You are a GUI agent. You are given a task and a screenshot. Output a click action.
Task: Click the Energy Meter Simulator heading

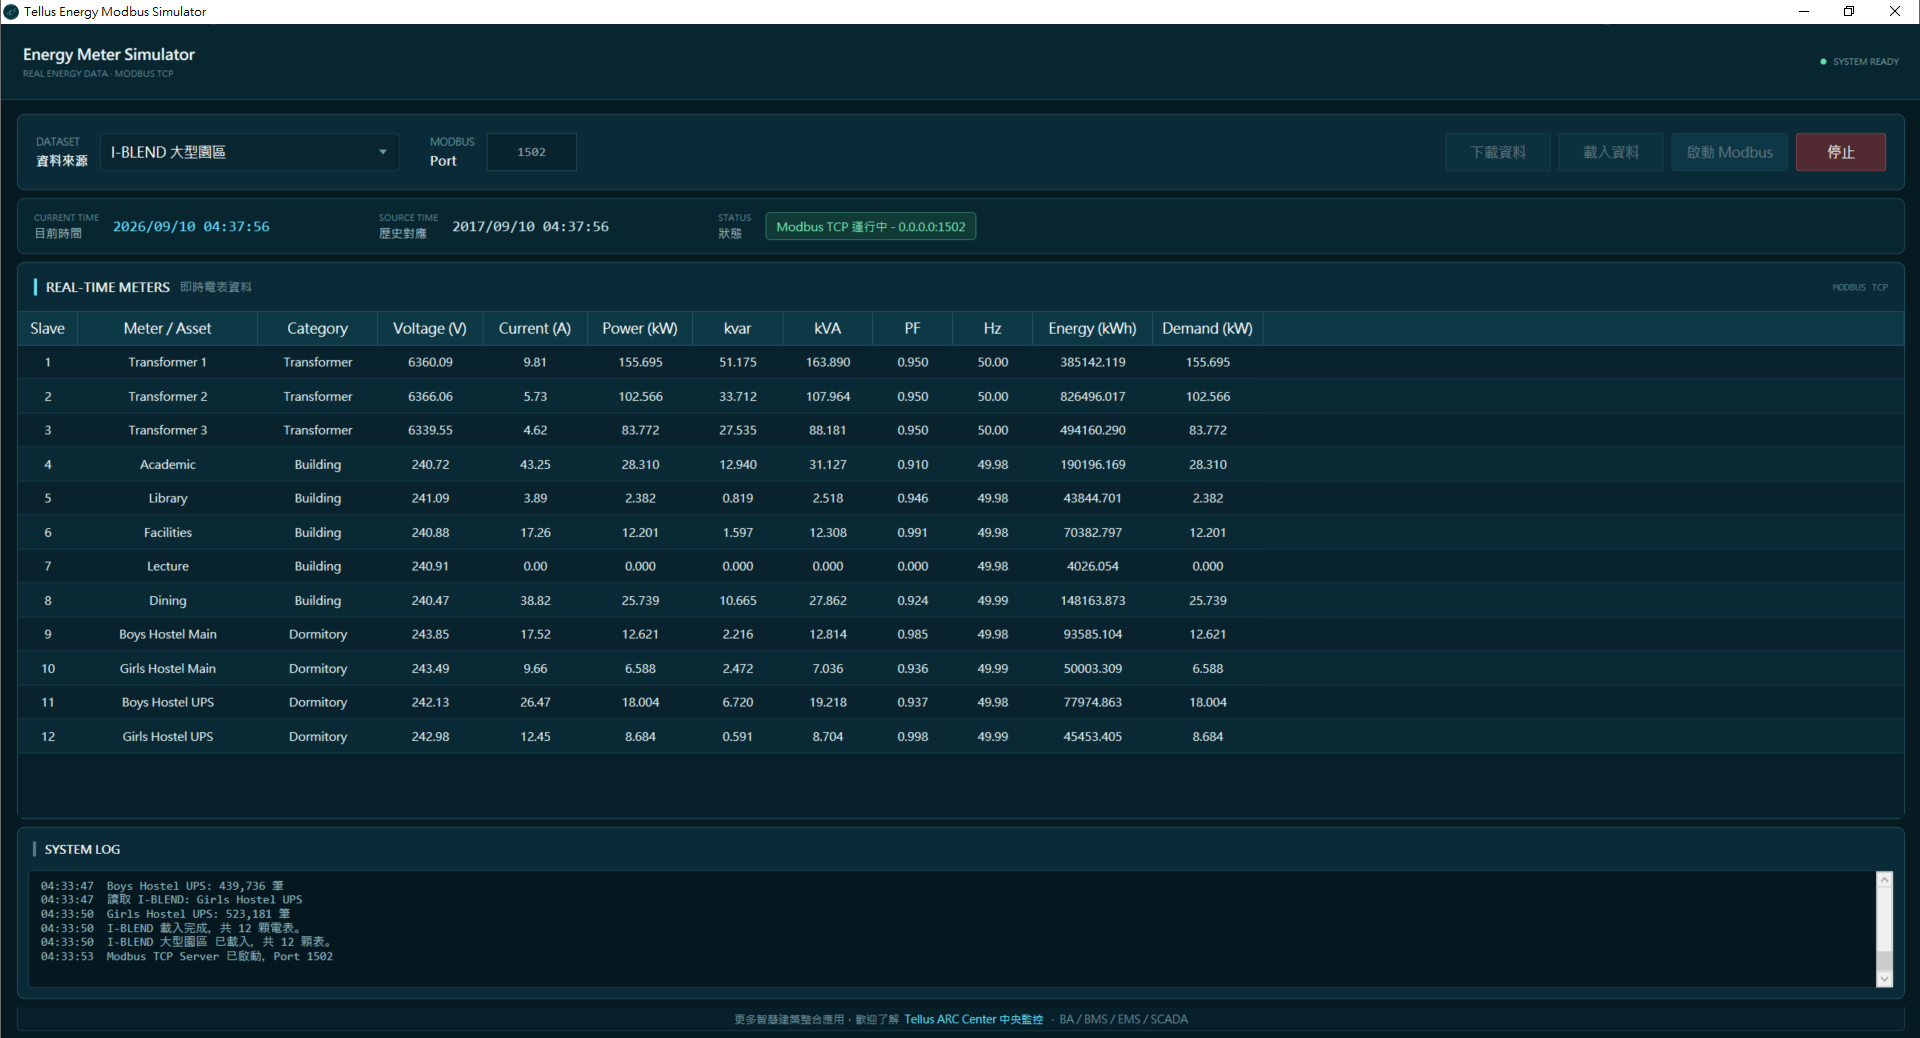click(109, 55)
